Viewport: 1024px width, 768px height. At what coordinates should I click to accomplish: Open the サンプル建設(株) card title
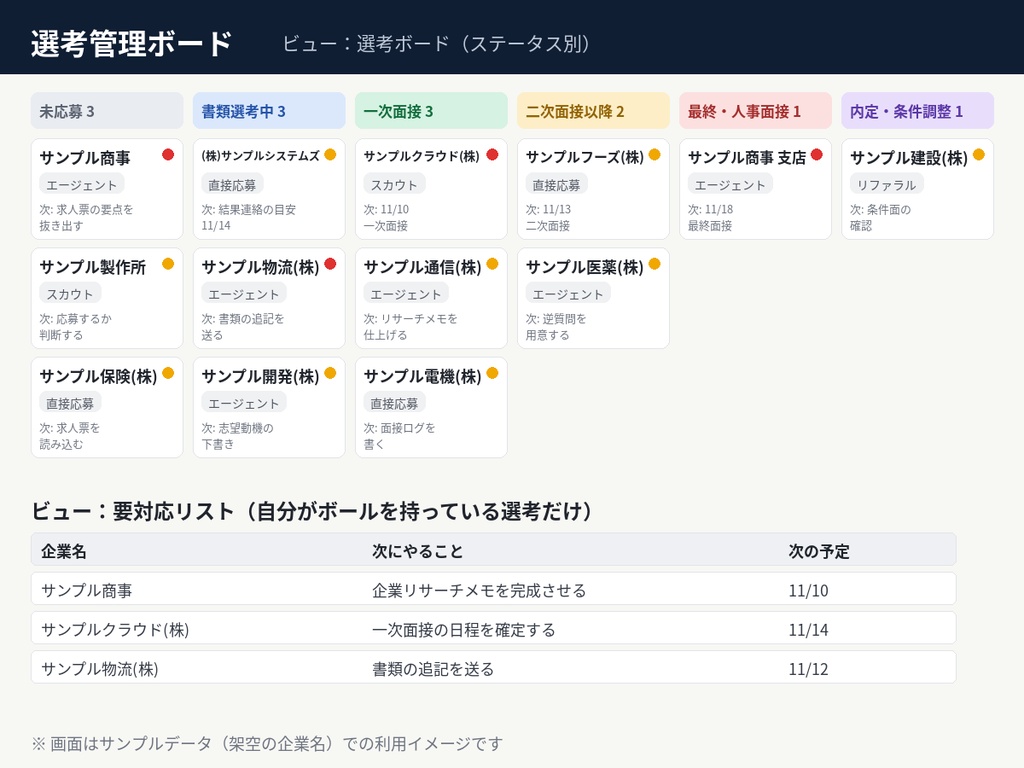tap(909, 158)
